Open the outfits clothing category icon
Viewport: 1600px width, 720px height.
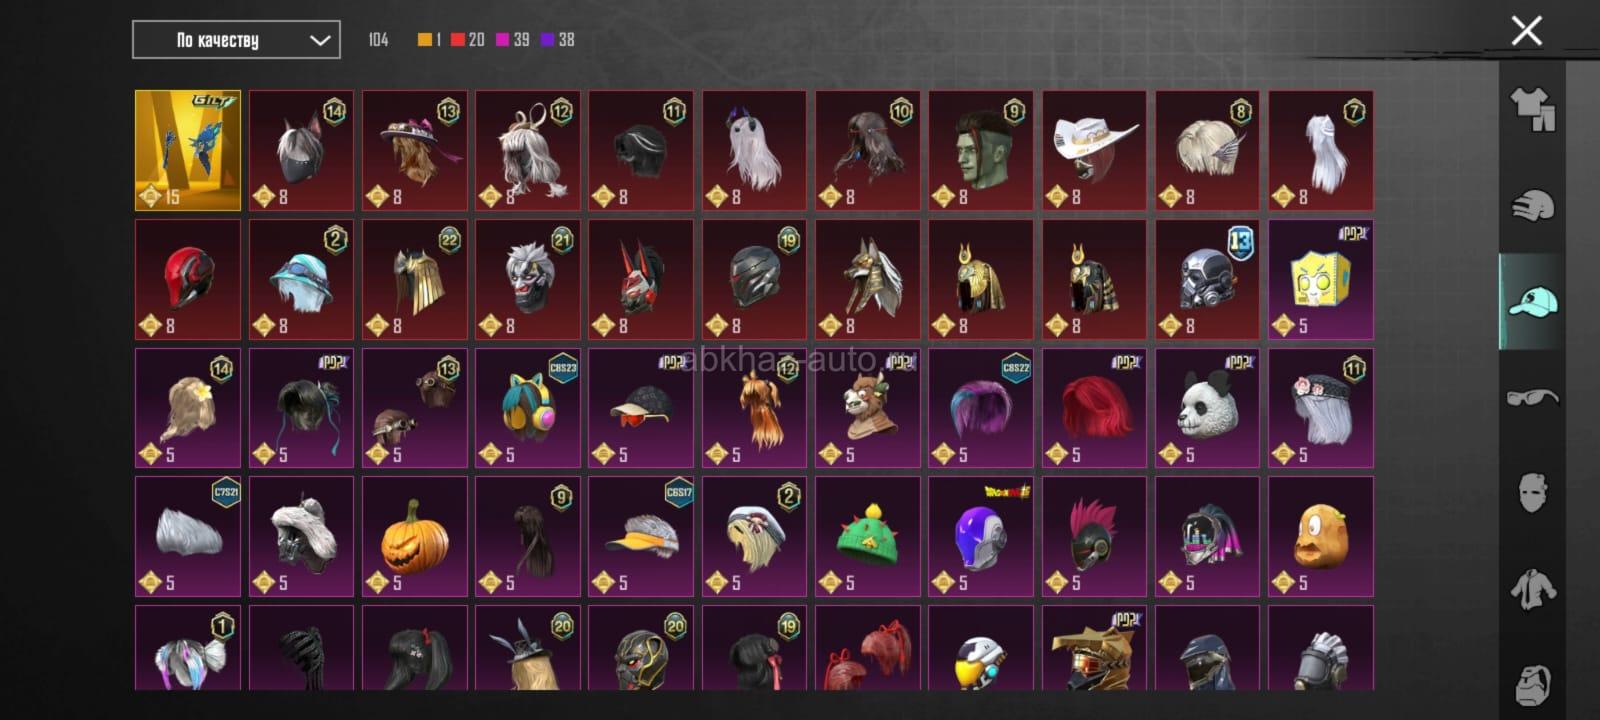(1532, 108)
